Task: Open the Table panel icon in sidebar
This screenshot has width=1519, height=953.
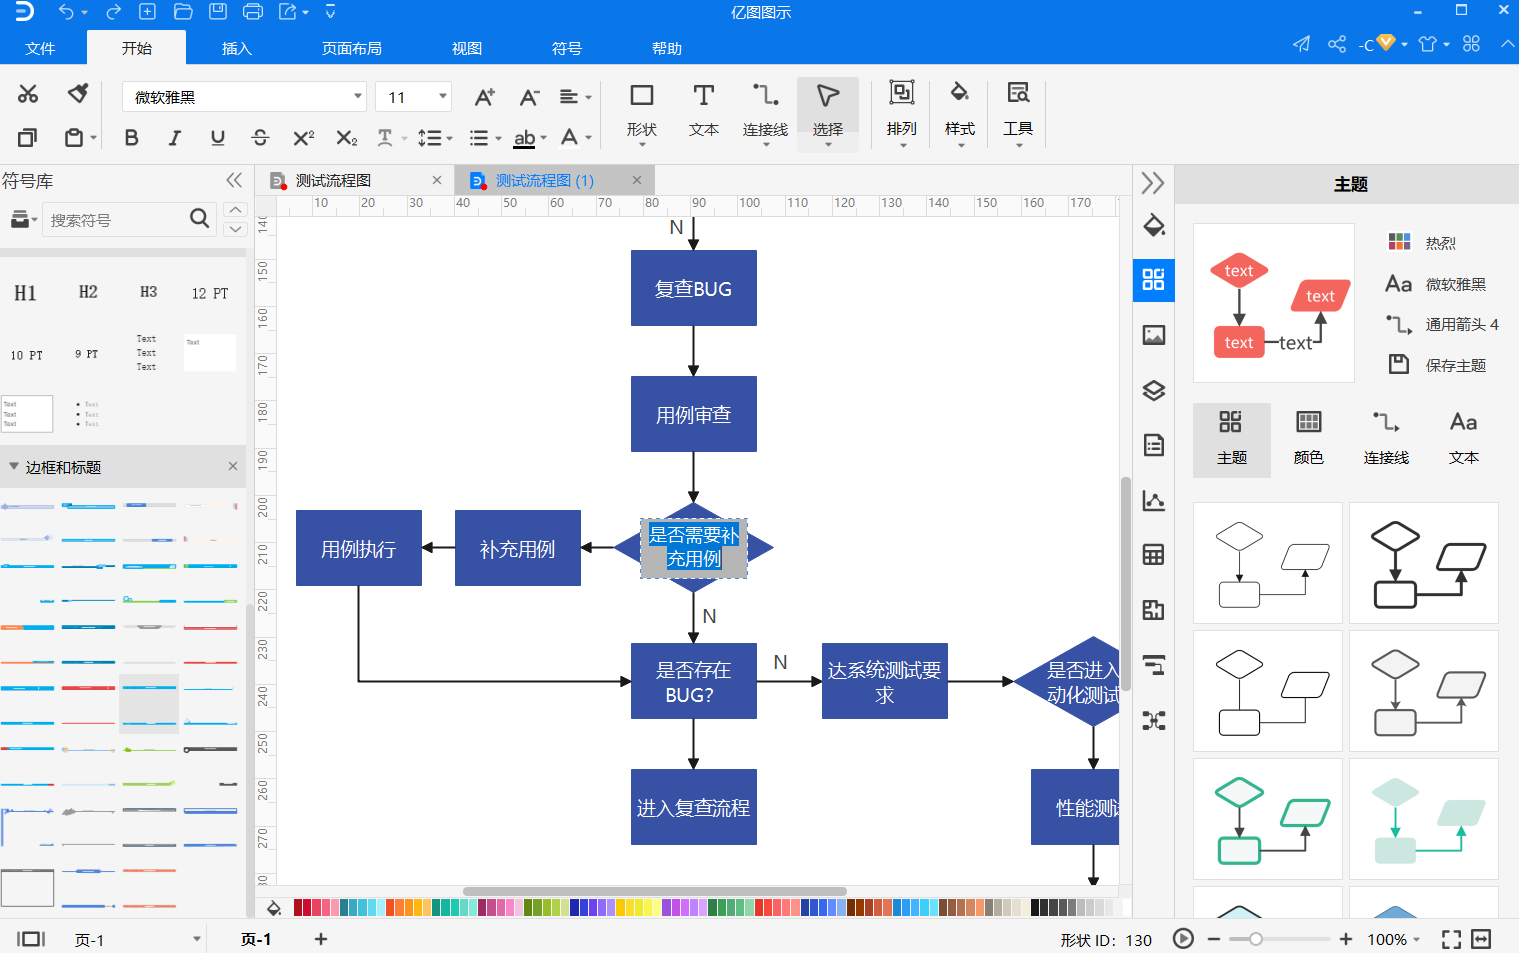Action: click(x=1154, y=555)
